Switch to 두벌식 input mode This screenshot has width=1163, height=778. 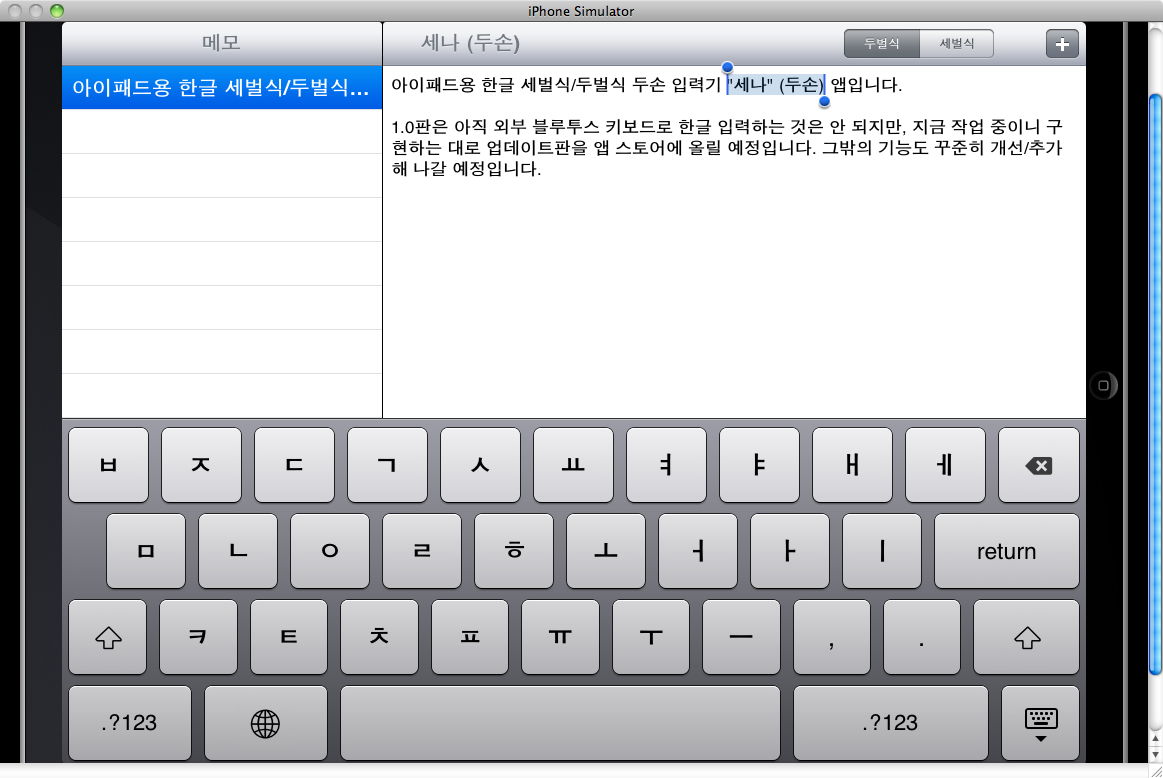(881, 44)
